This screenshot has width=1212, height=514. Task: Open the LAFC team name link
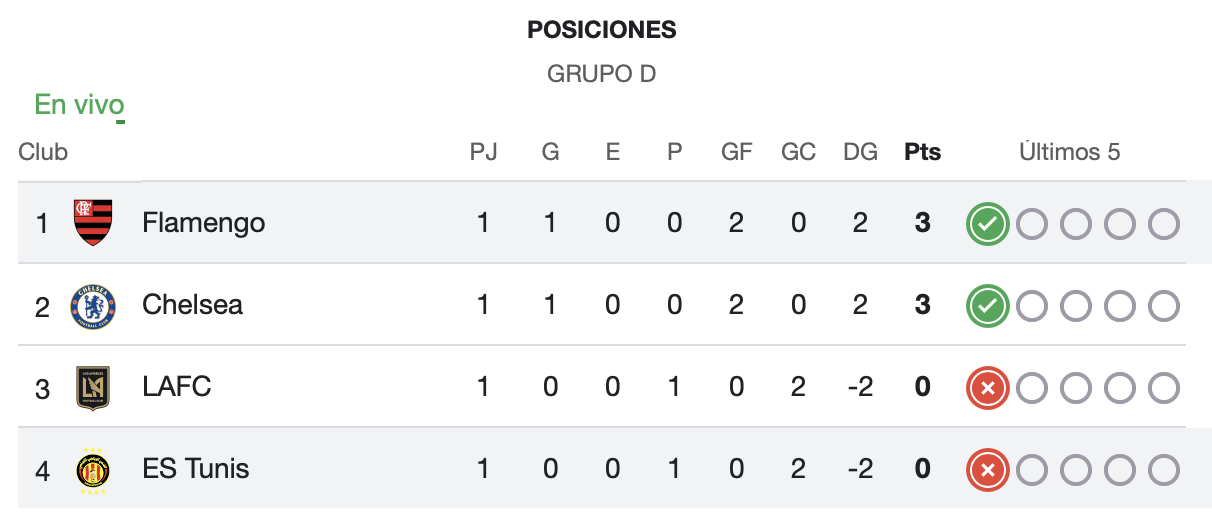[177, 386]
